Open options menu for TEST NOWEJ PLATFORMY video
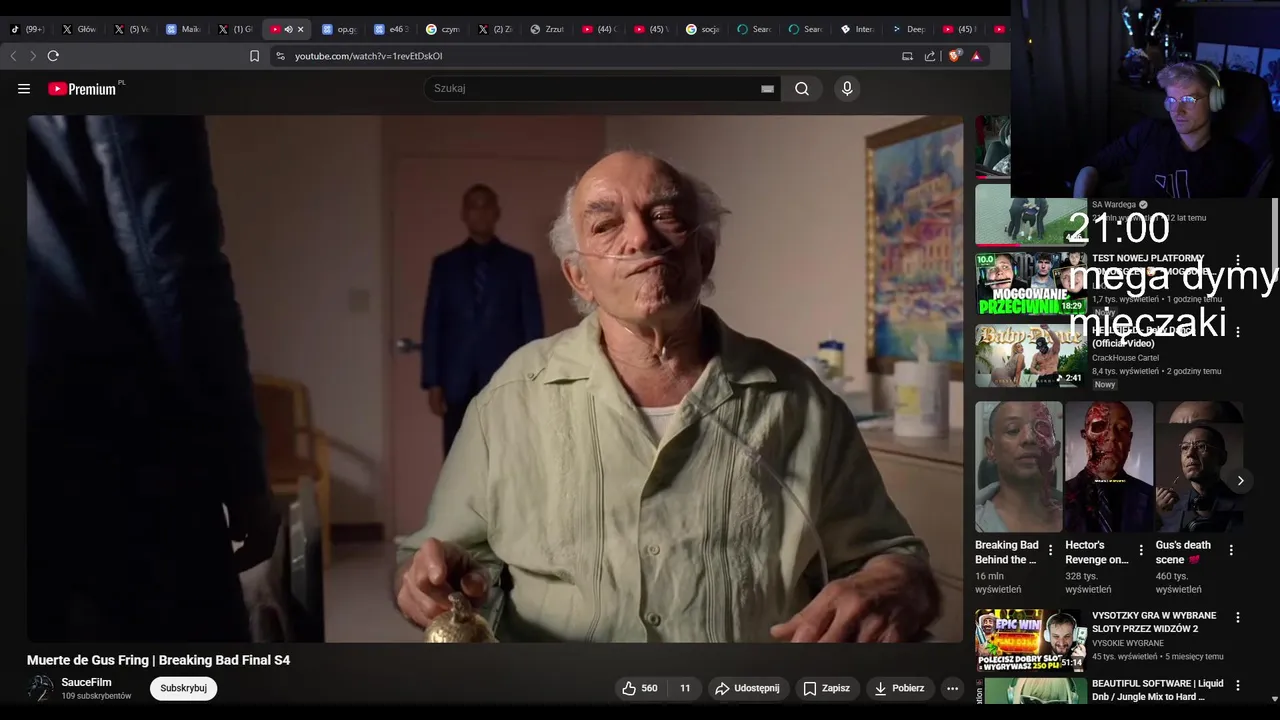1280x720 pixels. click(x=1238, y=260)
